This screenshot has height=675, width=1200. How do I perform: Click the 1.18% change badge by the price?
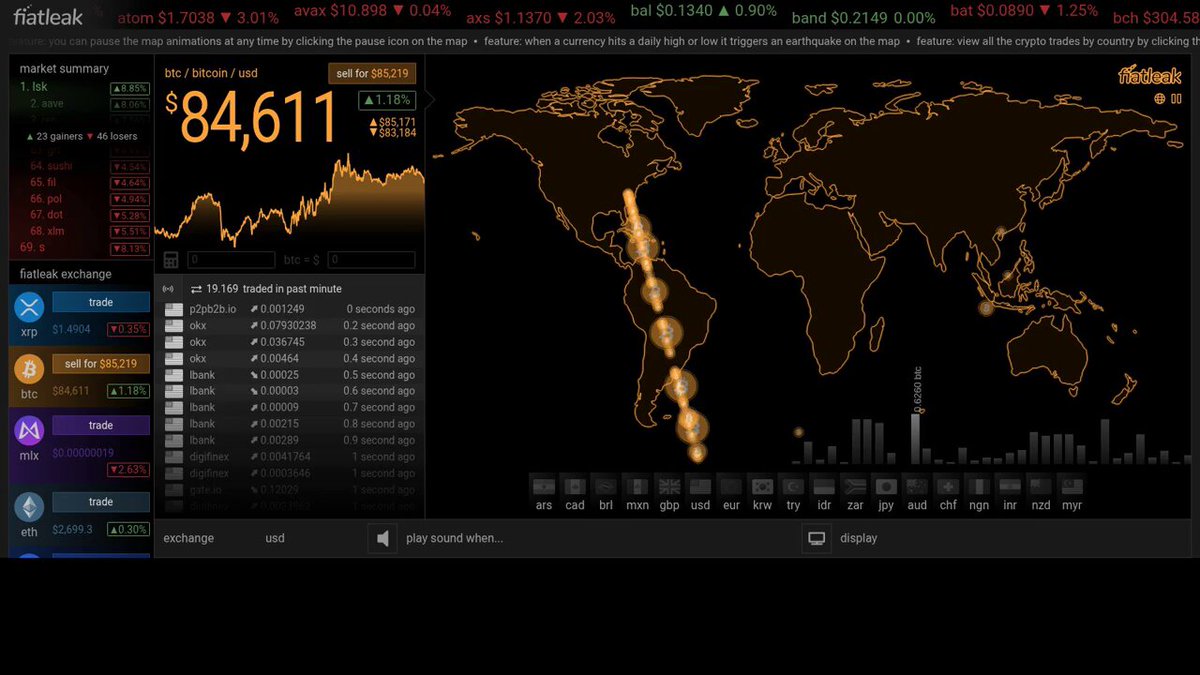pos(388,100)
